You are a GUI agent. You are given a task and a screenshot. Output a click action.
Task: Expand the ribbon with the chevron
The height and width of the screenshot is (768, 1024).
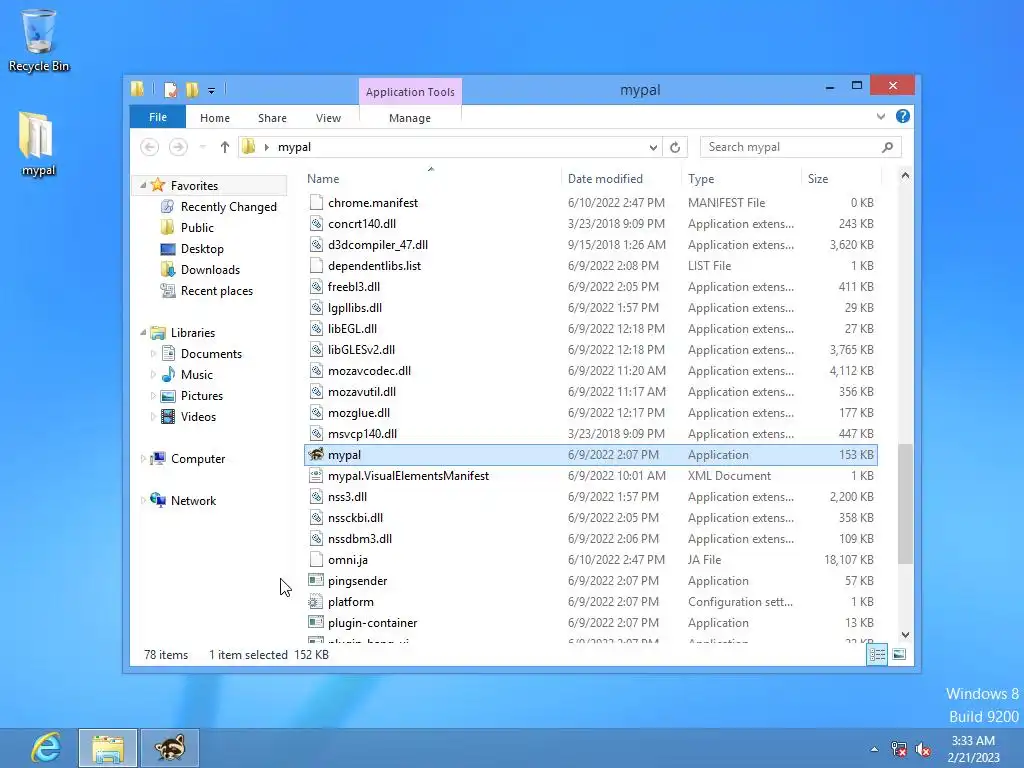[x=881, y=116]
